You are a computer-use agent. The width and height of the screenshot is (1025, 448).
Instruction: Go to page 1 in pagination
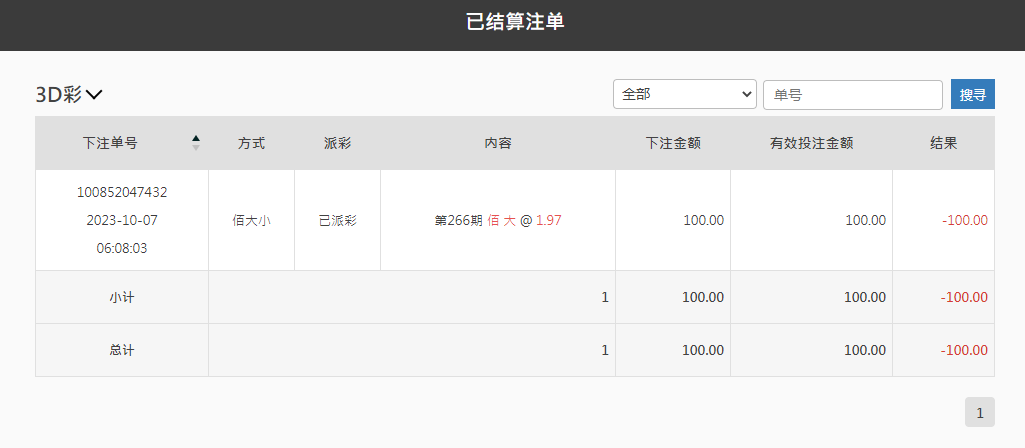tap(979, 412)
